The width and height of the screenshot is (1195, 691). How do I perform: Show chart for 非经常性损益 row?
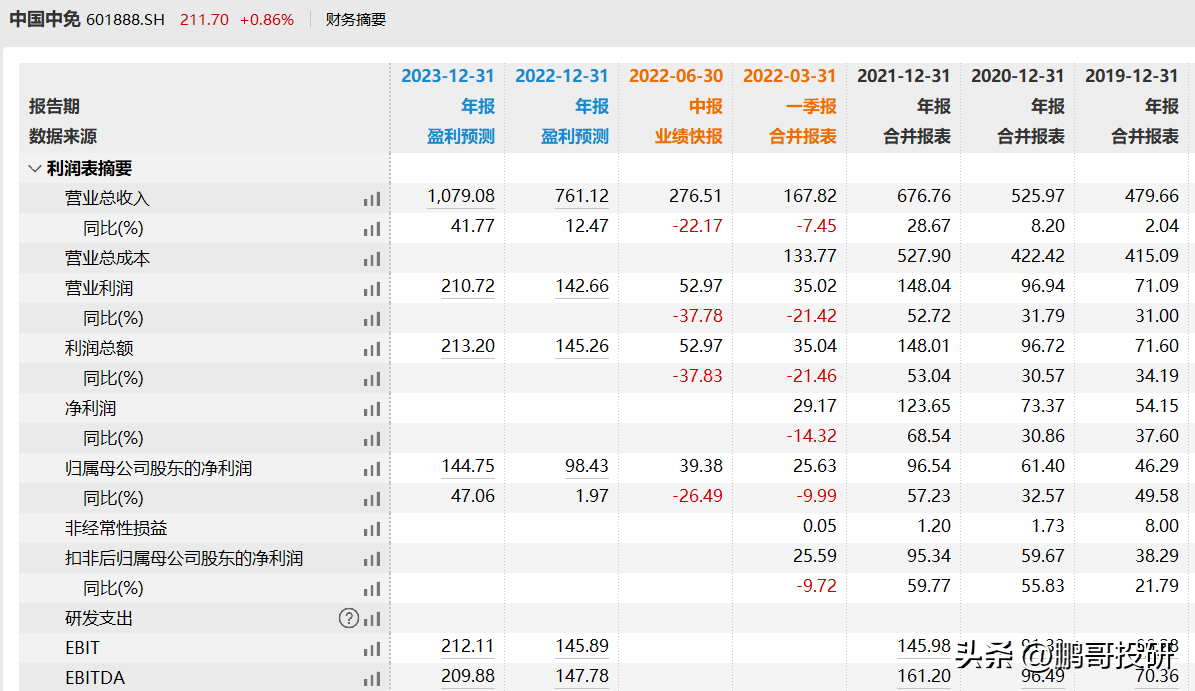[x=372, y=529]
